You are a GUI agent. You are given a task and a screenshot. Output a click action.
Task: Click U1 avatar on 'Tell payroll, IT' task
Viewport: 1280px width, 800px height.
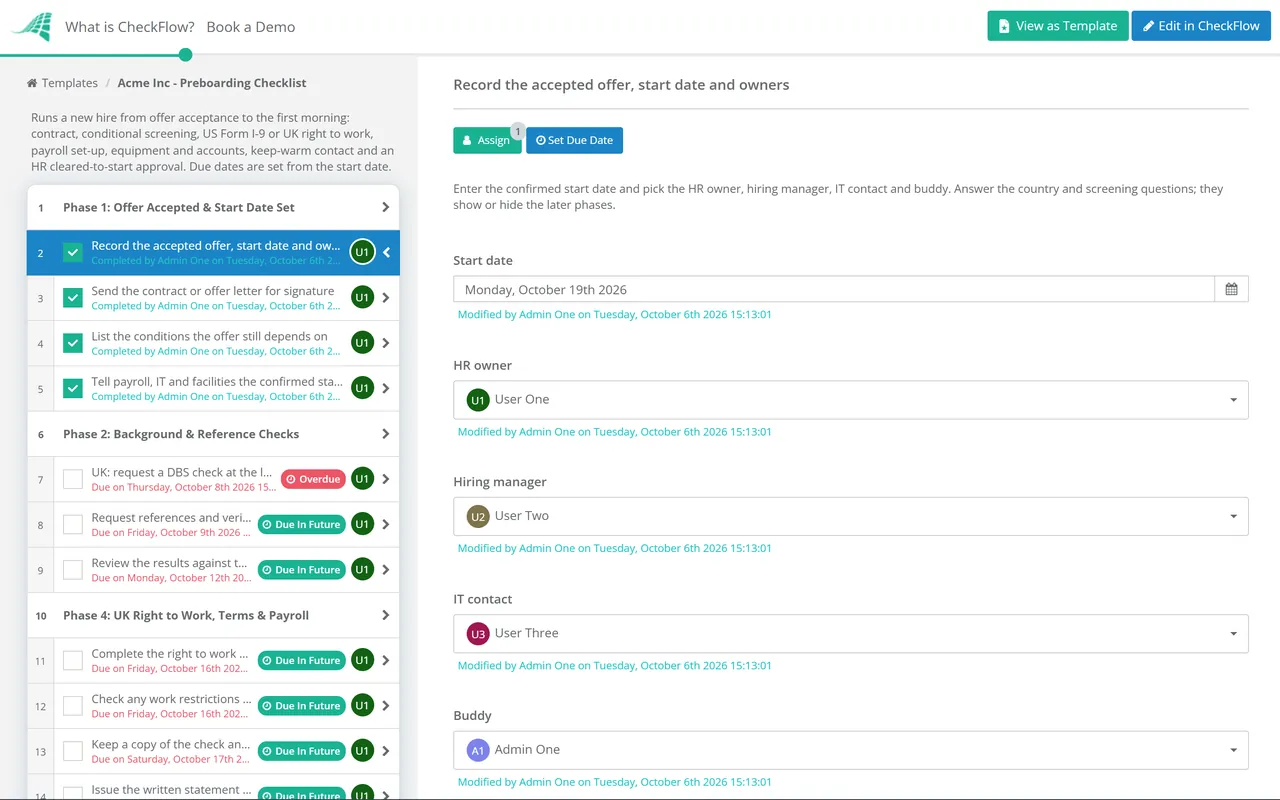362,388
